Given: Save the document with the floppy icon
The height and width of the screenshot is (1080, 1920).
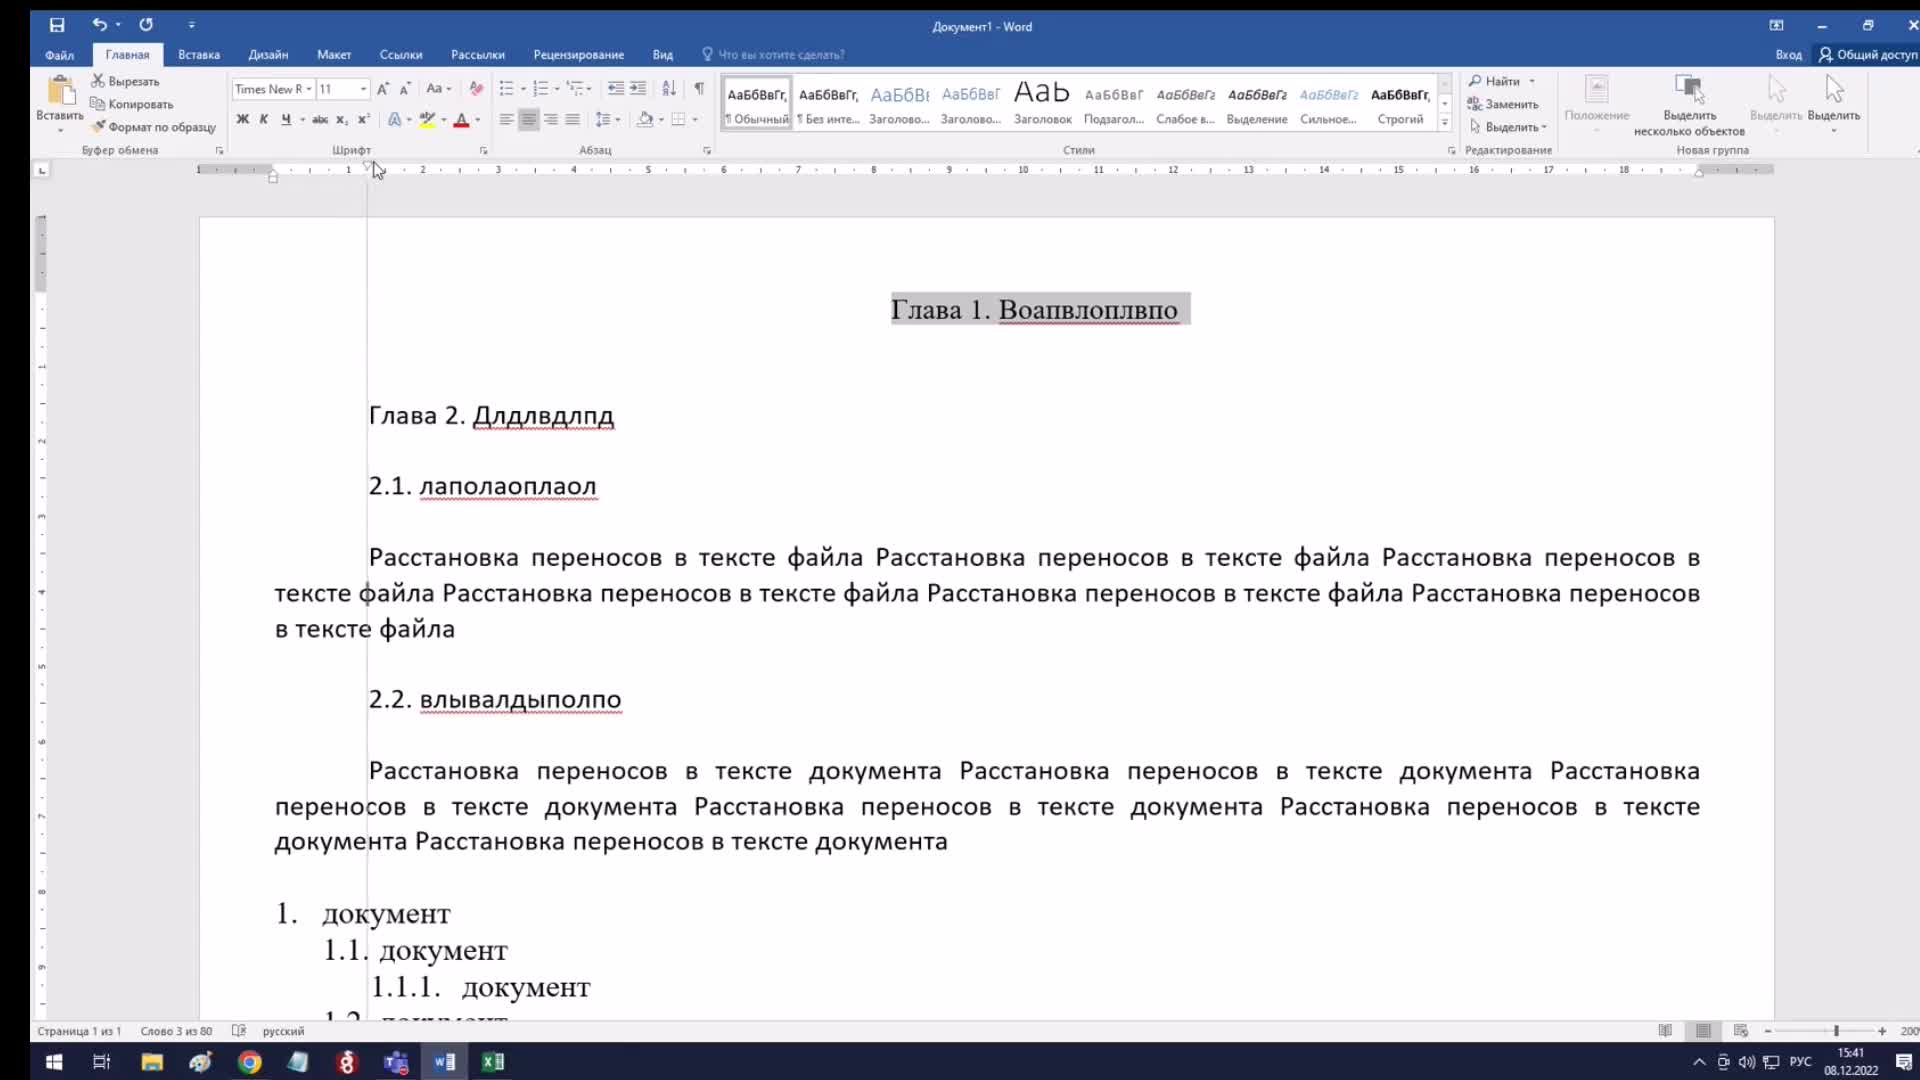Looking at the screenshot, I should pyautogui.click(x=57, y=25).
